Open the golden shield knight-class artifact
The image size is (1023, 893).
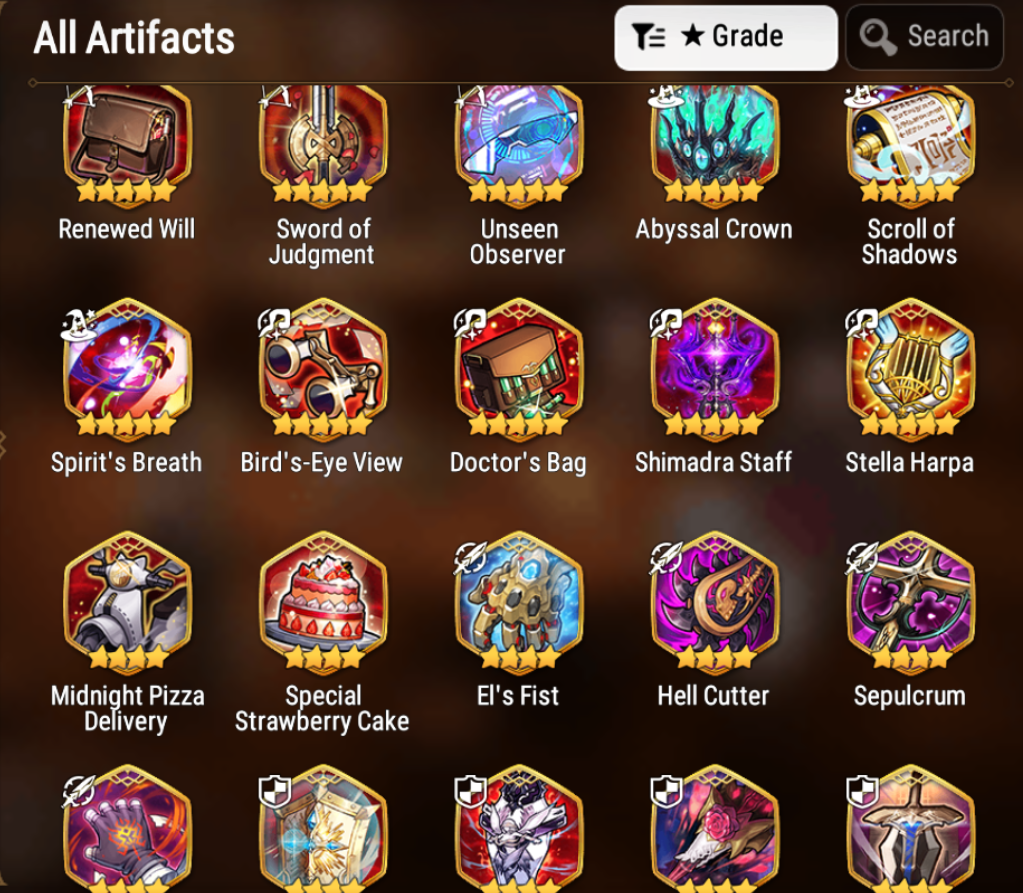coord(323,828)
